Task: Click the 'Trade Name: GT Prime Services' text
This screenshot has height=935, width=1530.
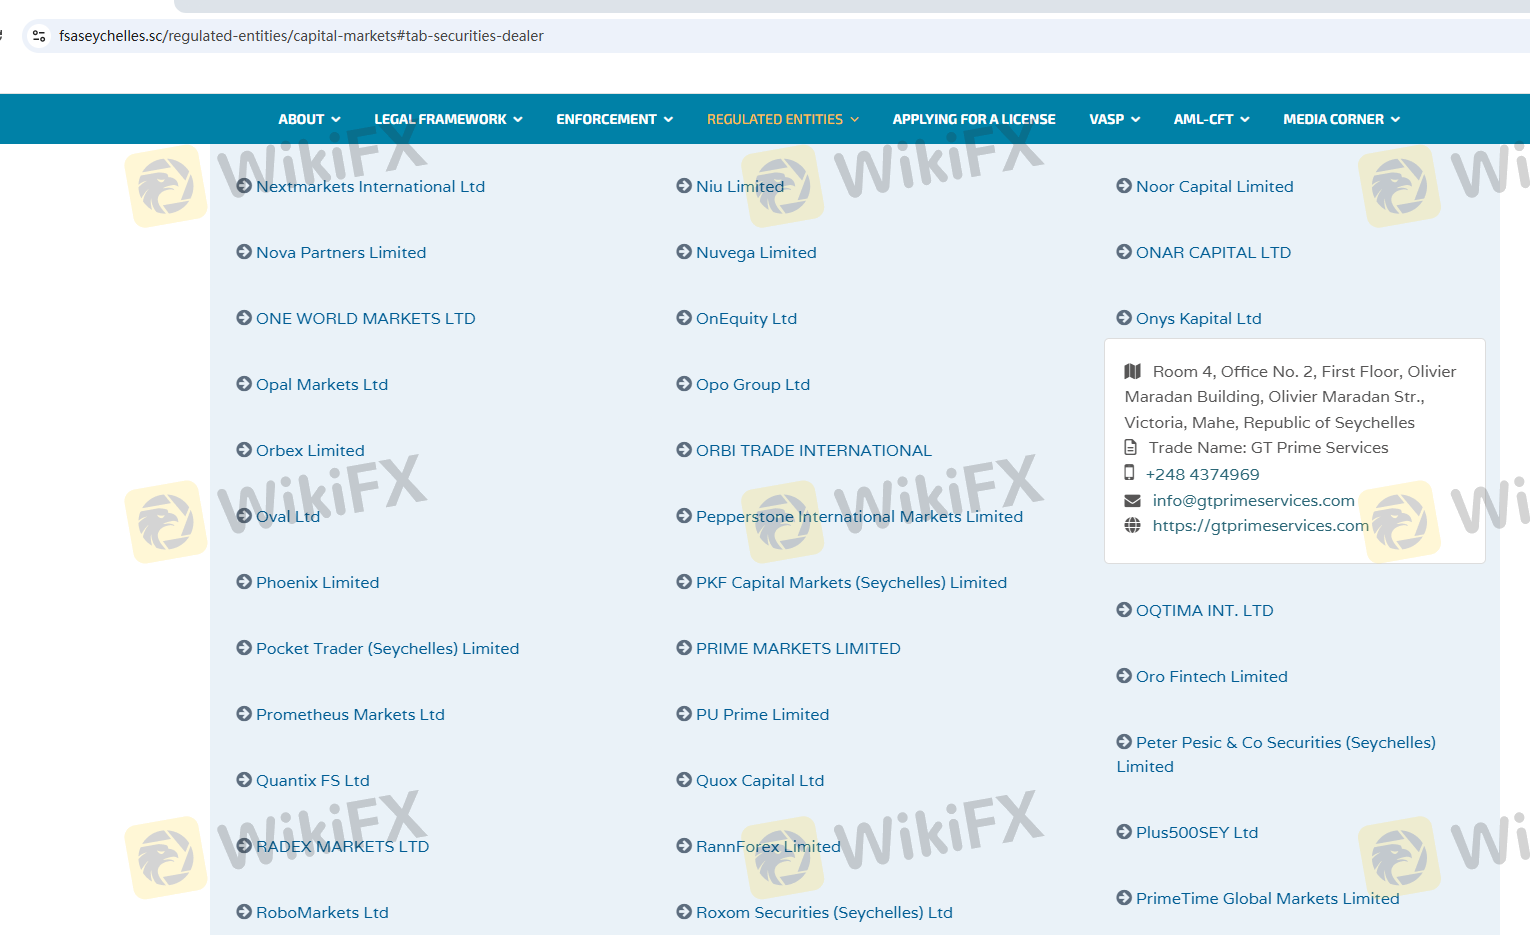Action: (x=1268, y=448)
